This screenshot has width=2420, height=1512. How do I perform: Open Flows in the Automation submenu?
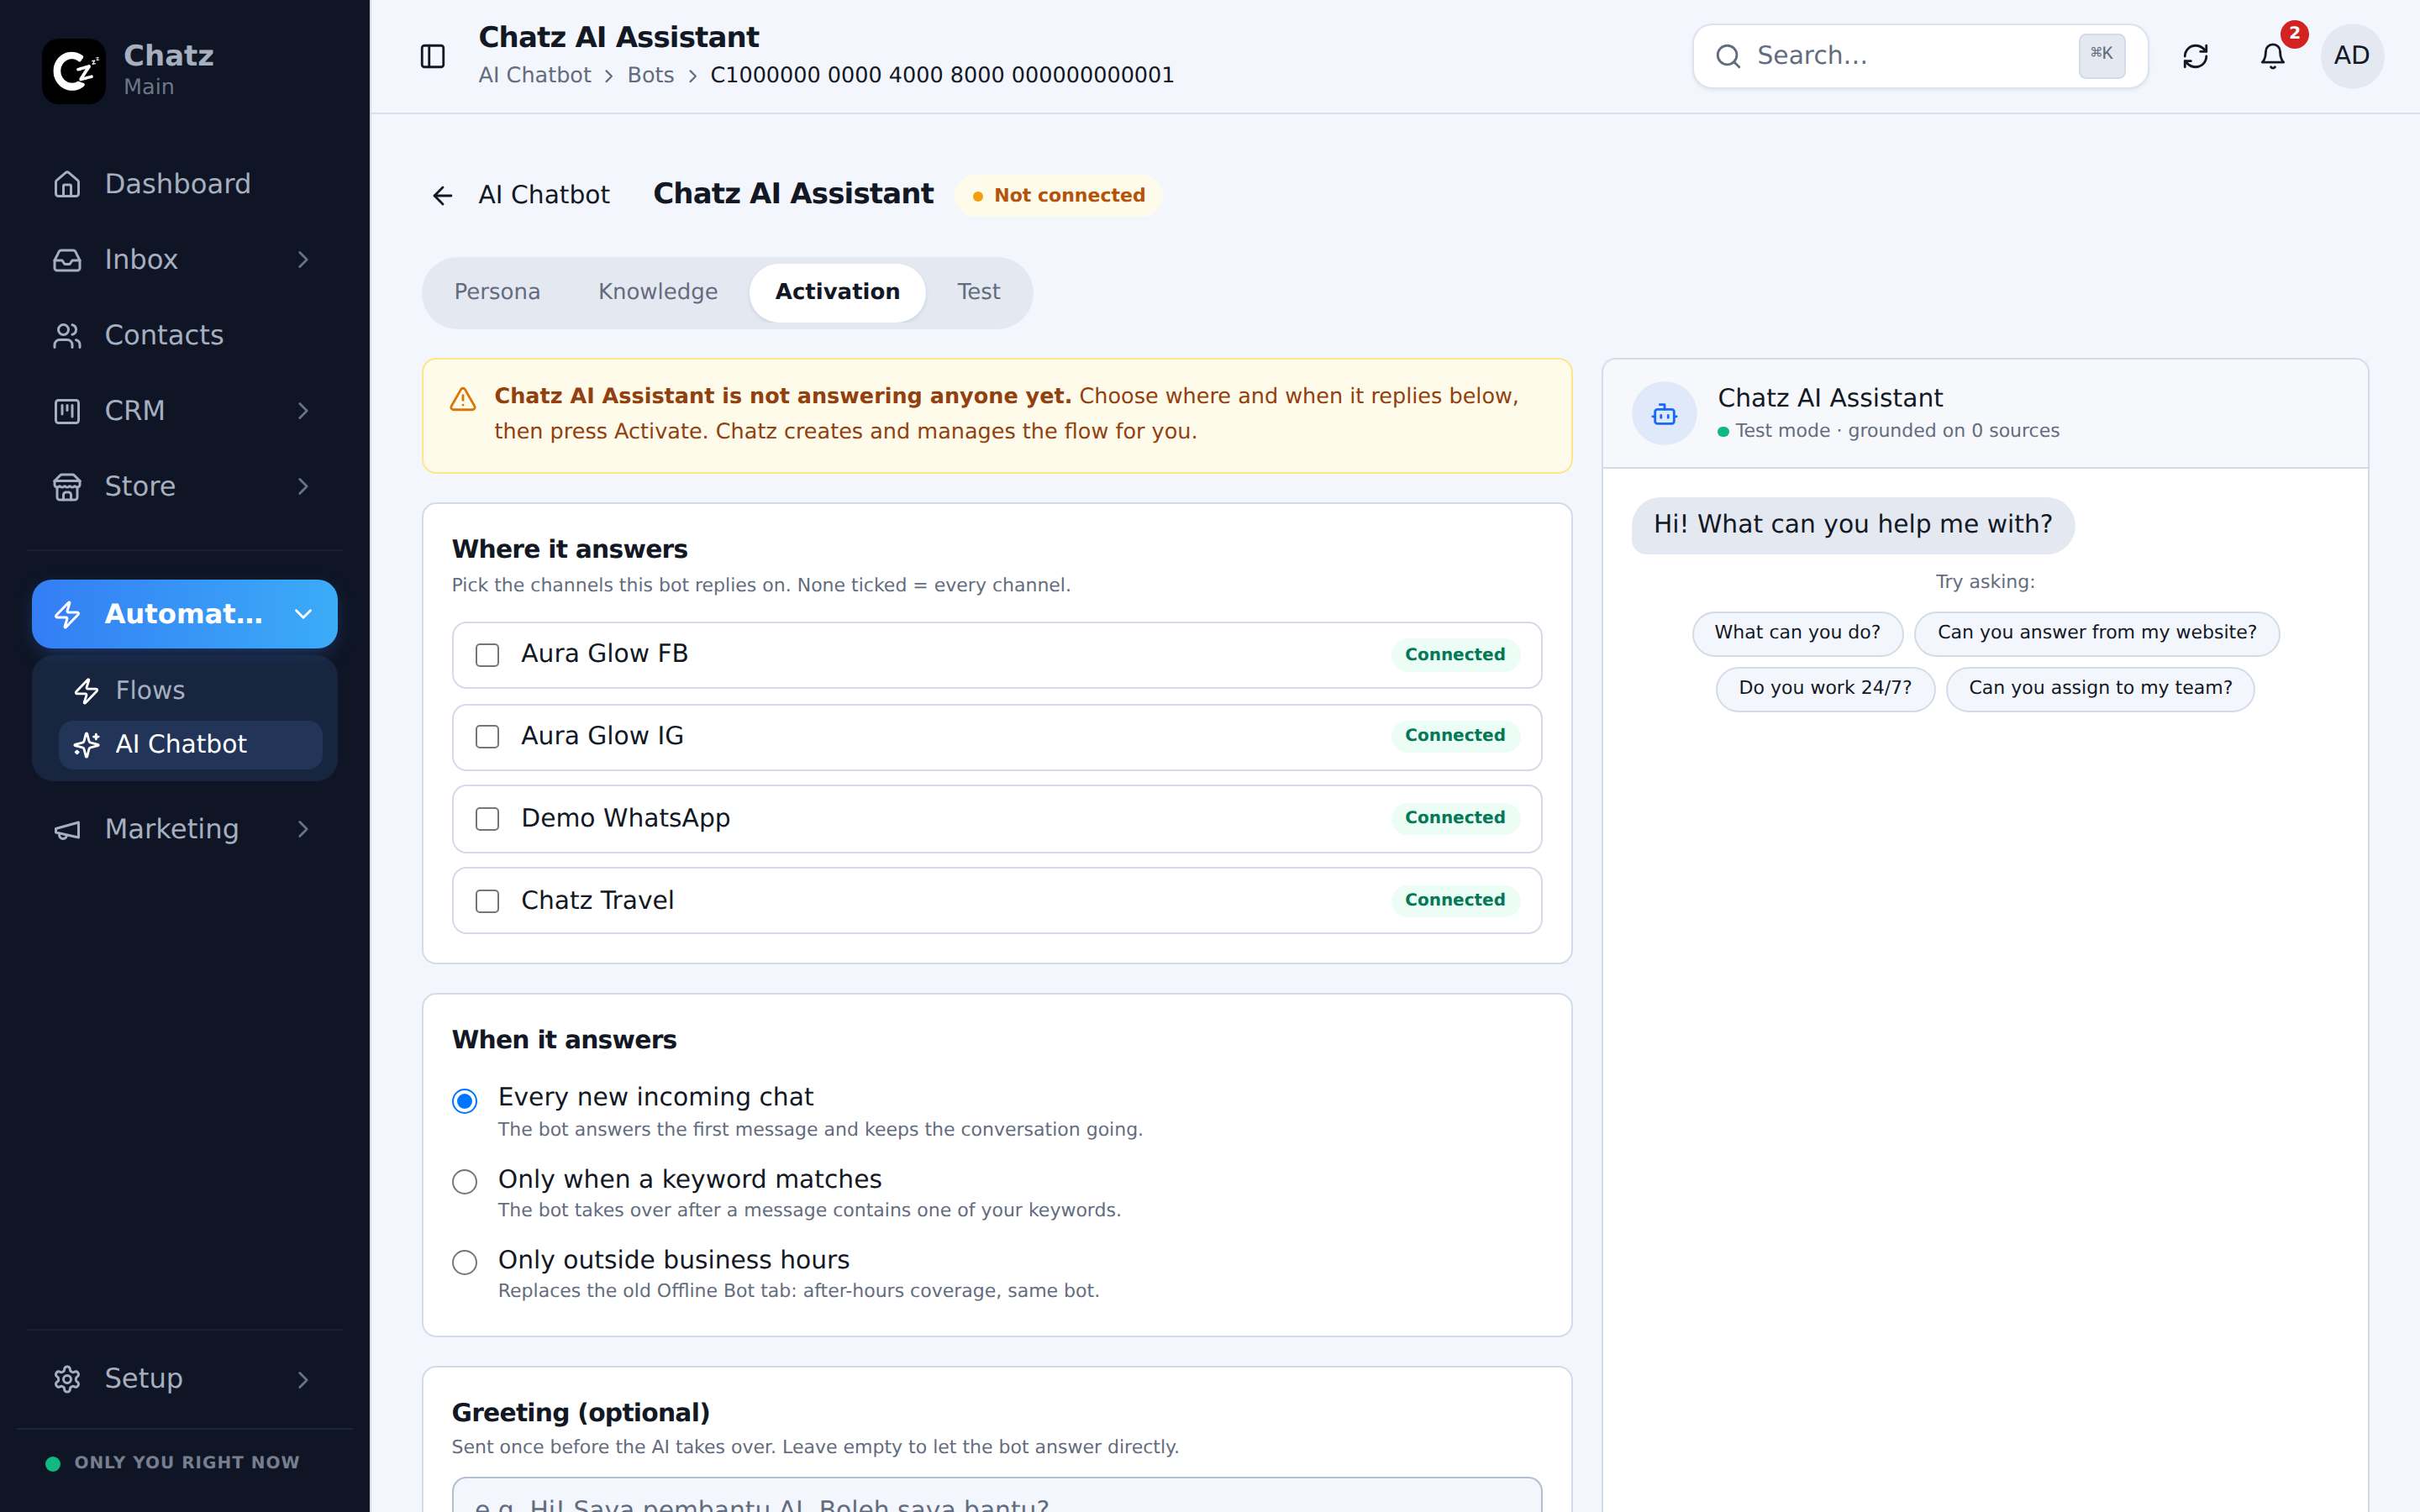click(190, 691)
